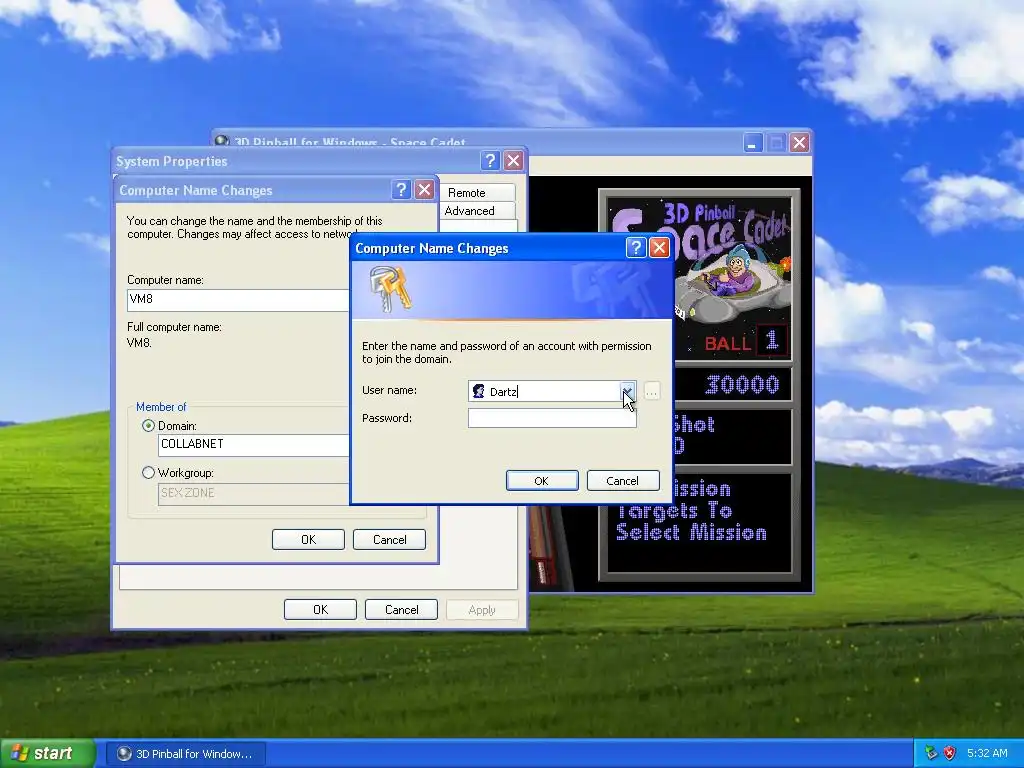Click the taskbar clock showing 5:32 AM

click(987, 753)
